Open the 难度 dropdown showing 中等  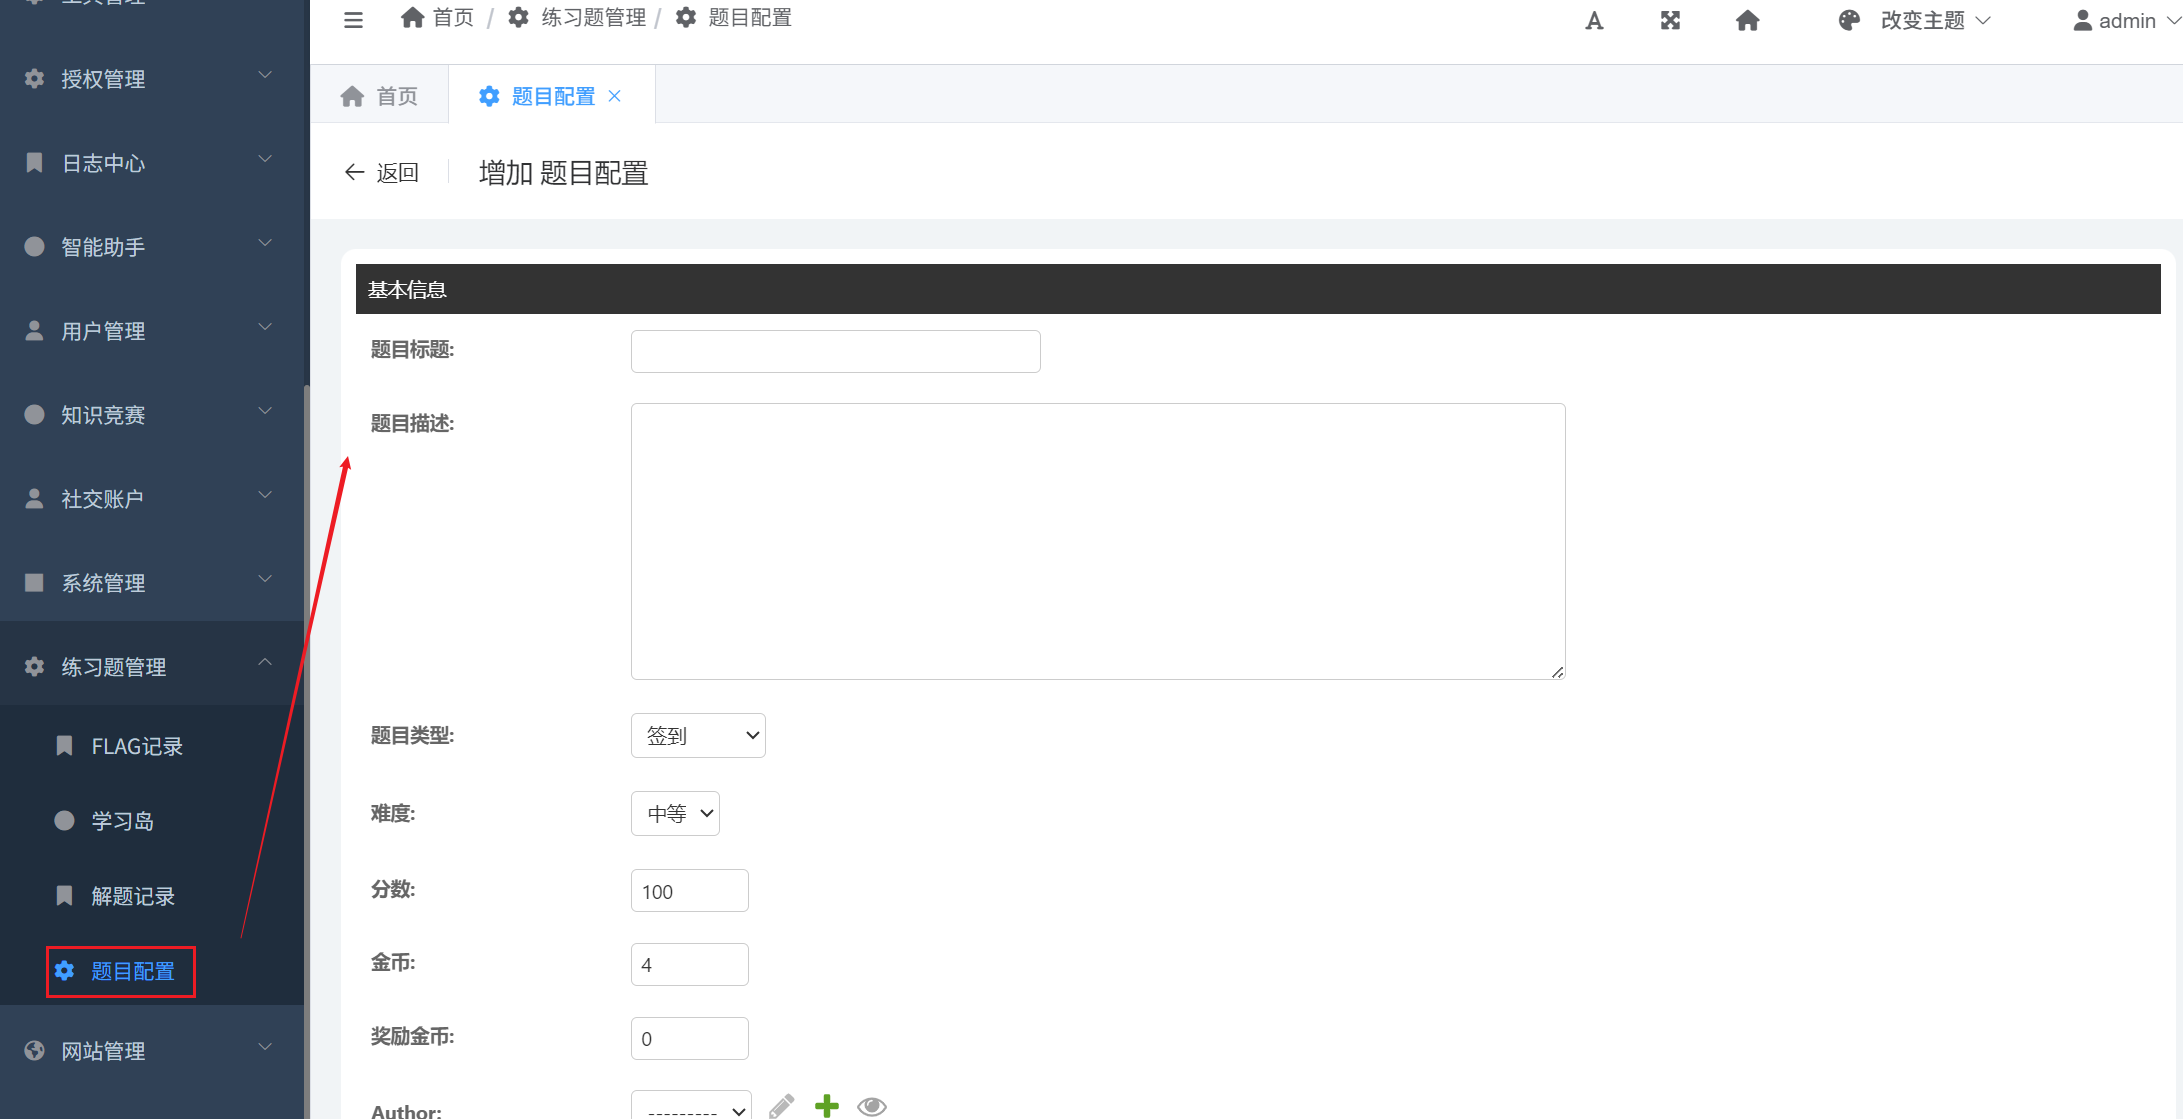pos(675,814)
